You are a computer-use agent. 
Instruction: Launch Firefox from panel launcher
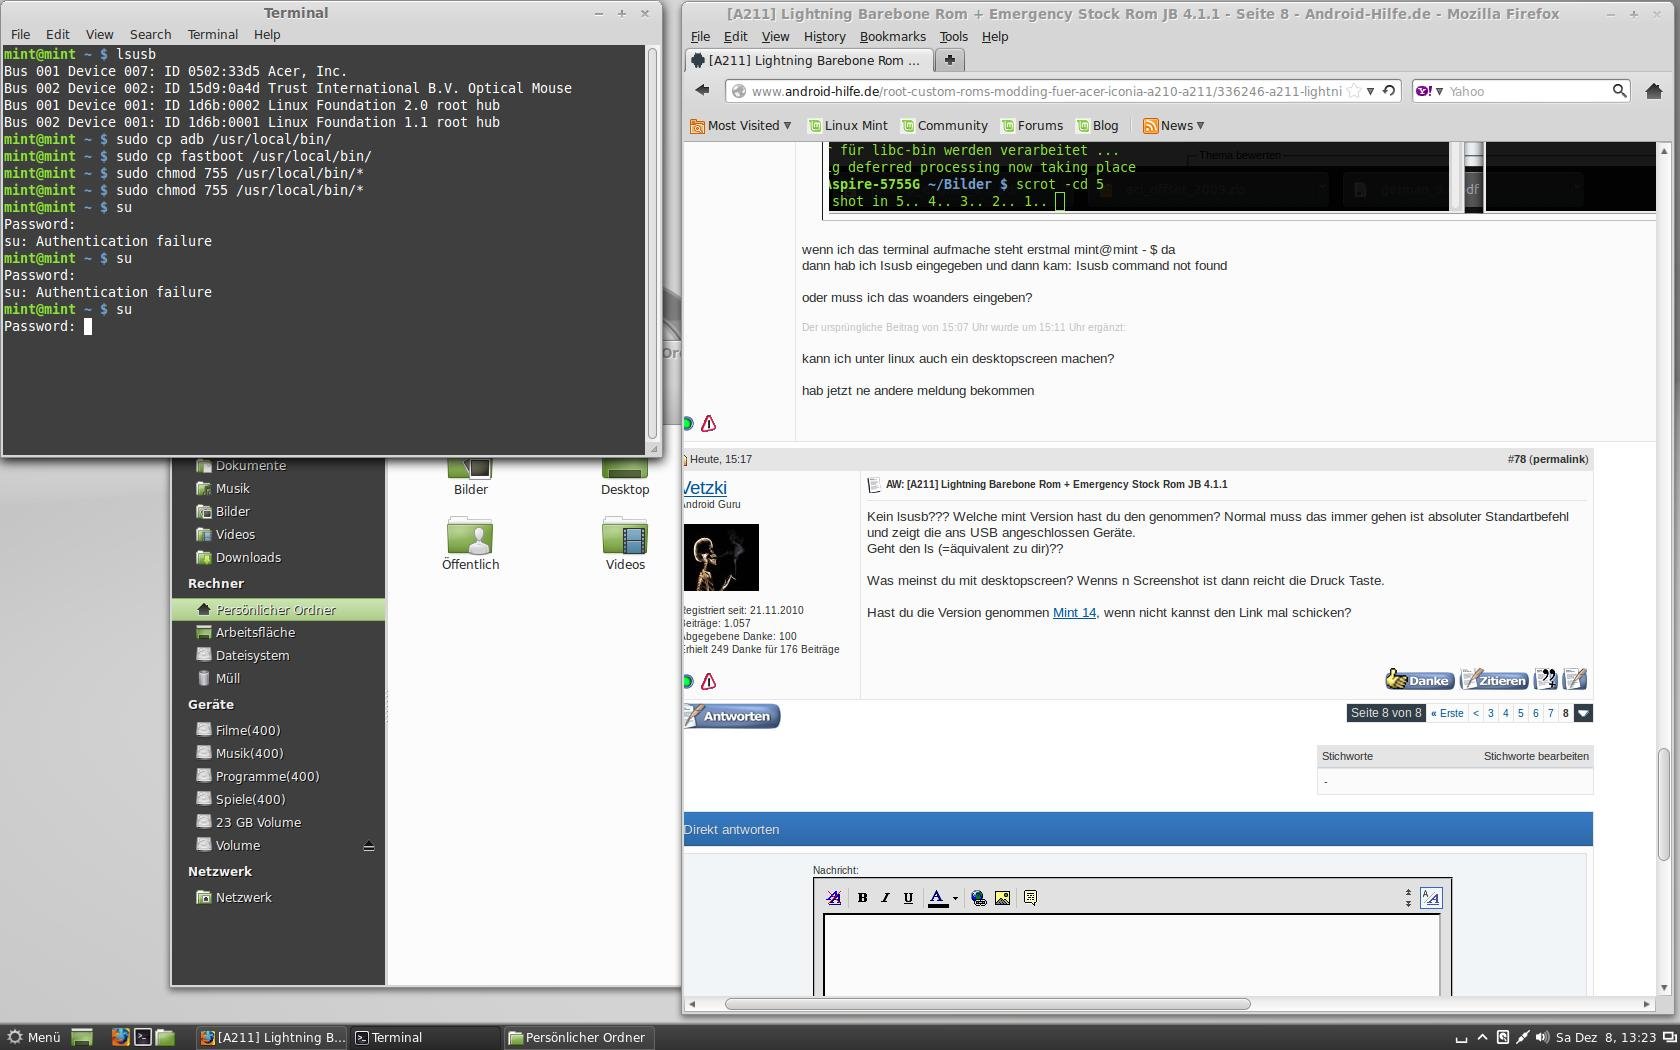(x=120, y=1037)
